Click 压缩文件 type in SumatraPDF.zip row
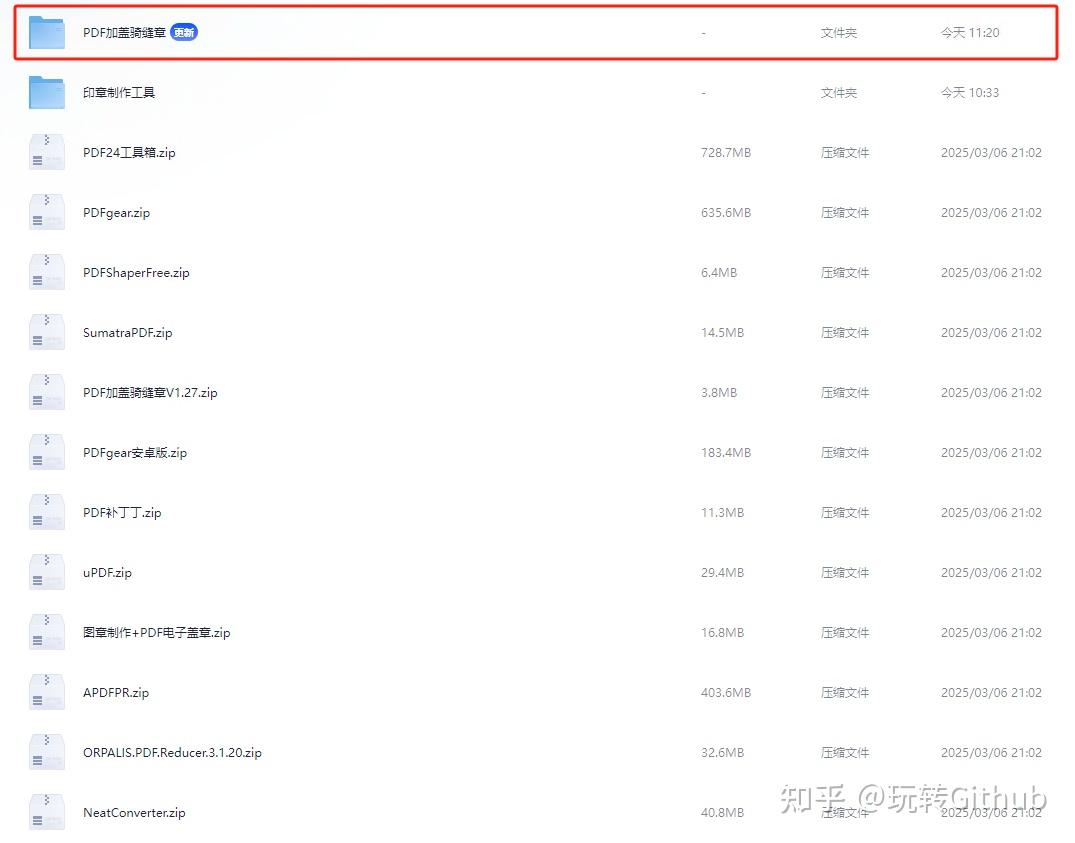This screenshot has width=1075, height=843. coord(845,332)
